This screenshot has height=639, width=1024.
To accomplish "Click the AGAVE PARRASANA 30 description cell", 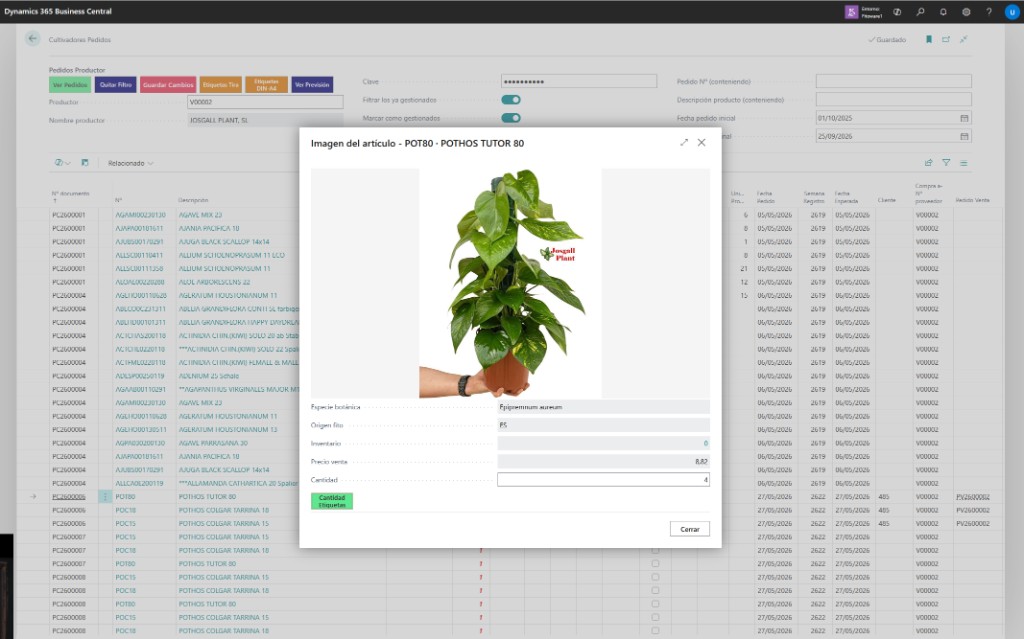I will click(214, 443).
